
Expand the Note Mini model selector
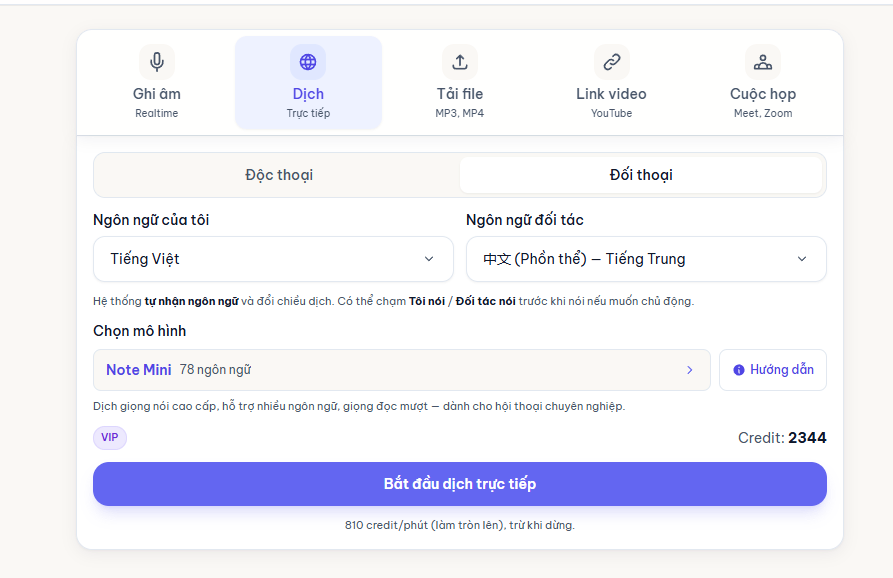click(402, 370)
